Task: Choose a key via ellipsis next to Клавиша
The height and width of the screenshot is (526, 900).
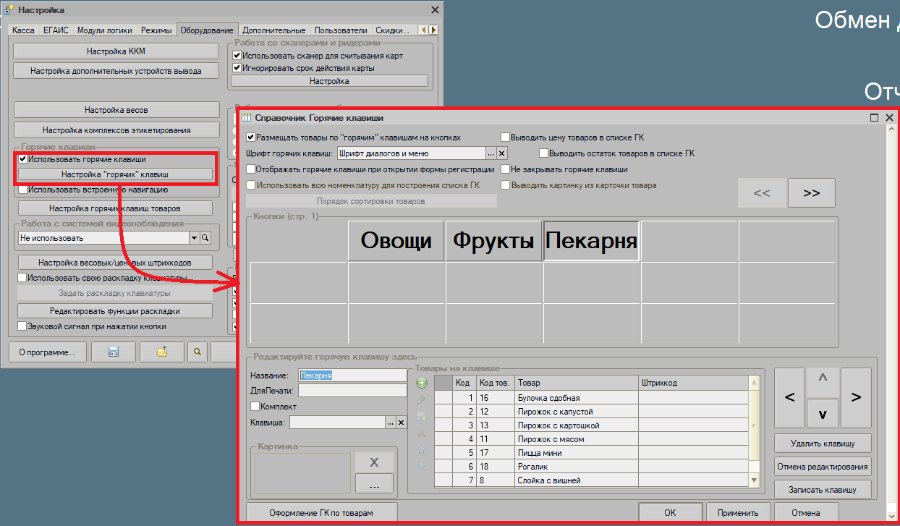Action: [x=390, y=423]
